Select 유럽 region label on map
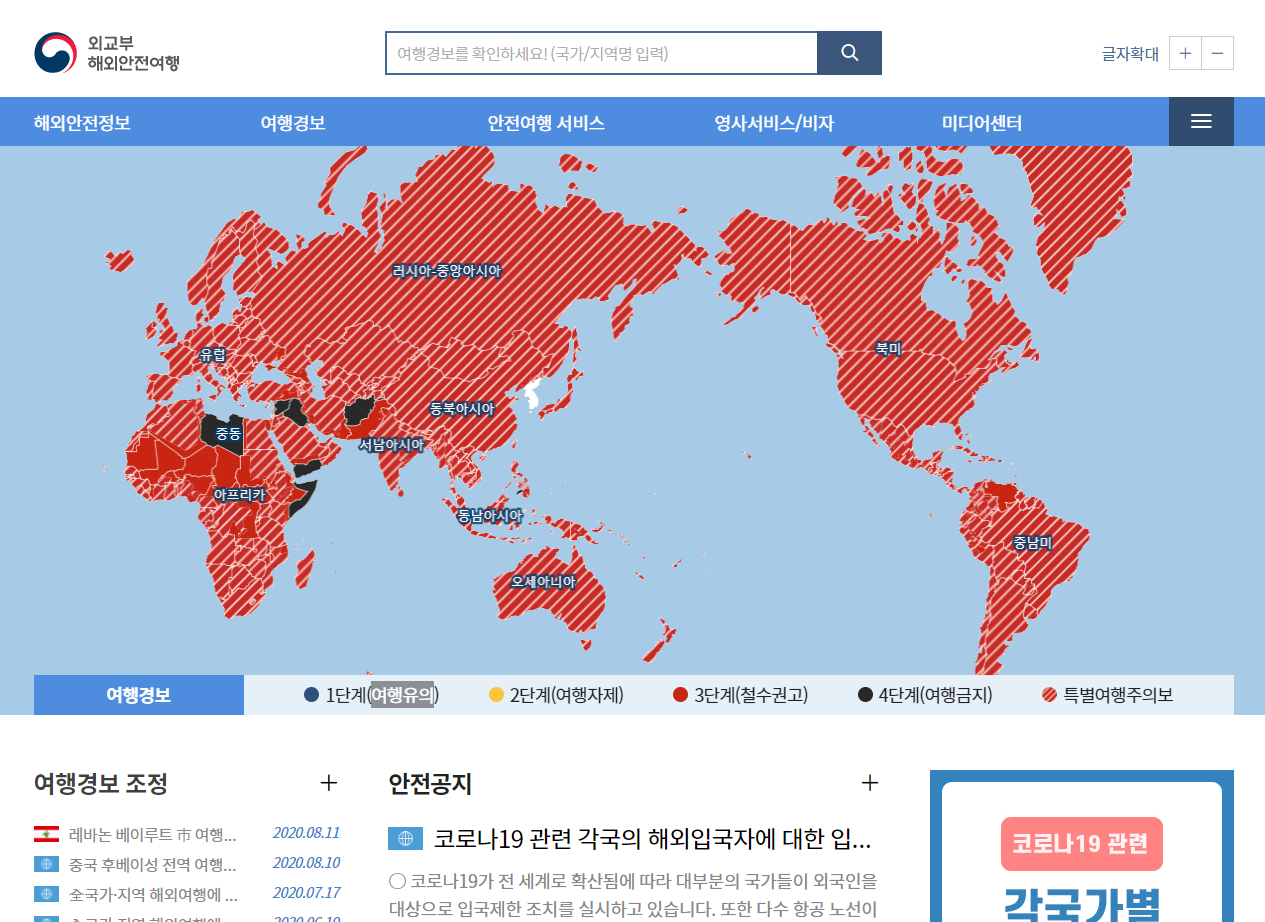This screenshot has height=922, width=1265. 213,354
